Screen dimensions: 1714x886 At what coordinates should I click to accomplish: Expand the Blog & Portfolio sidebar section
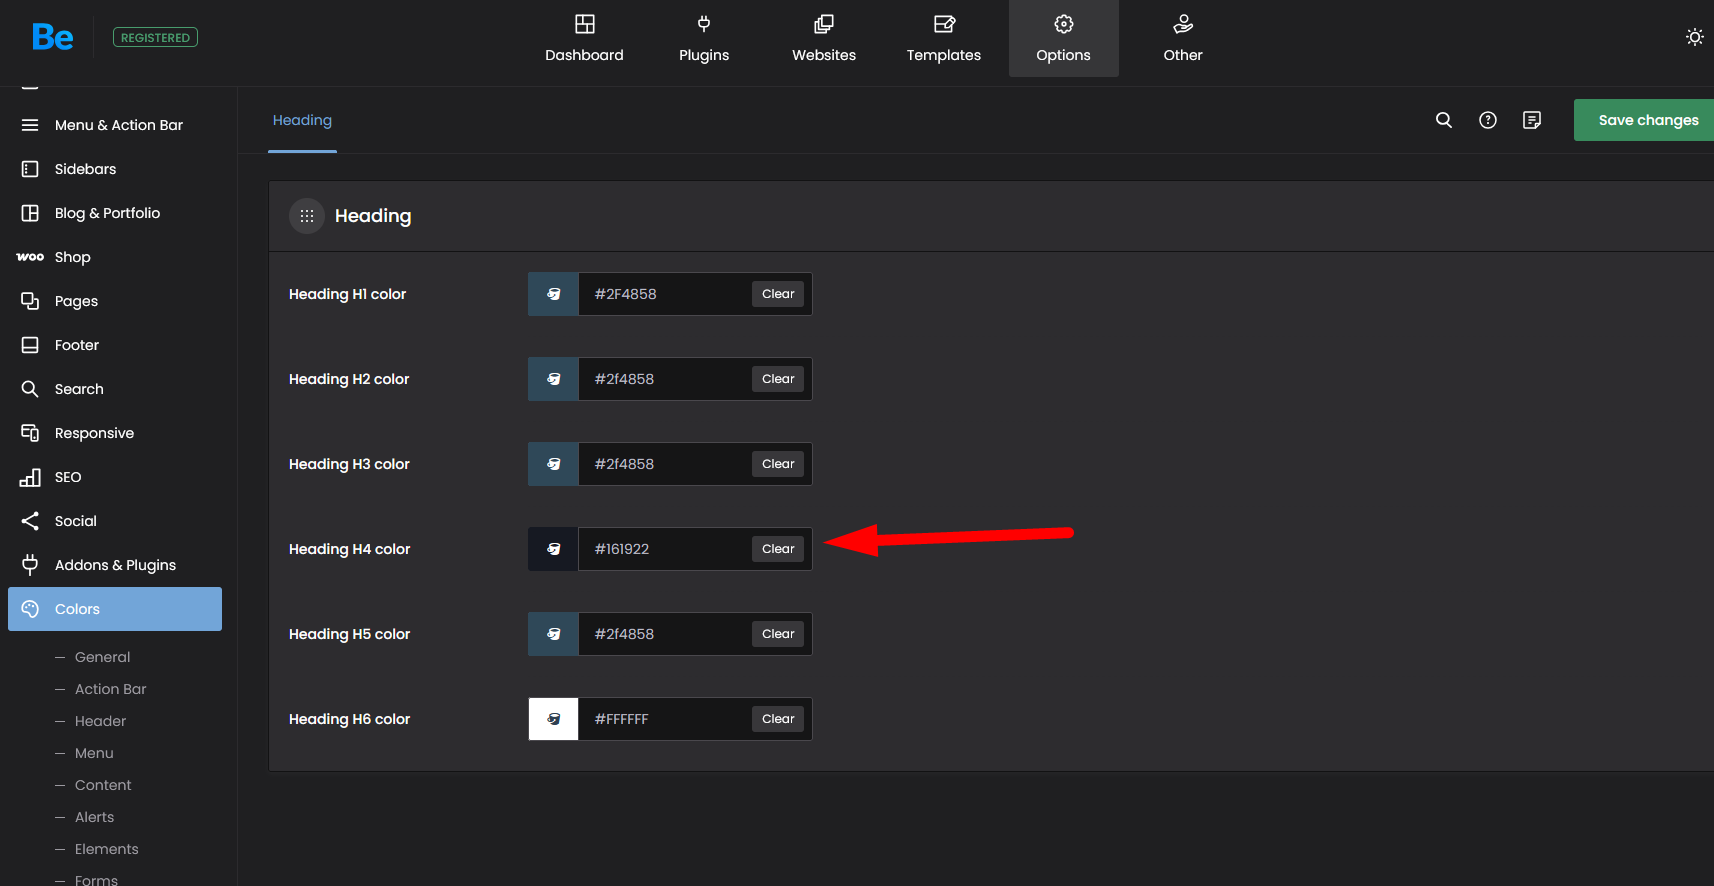coord(107,213)
